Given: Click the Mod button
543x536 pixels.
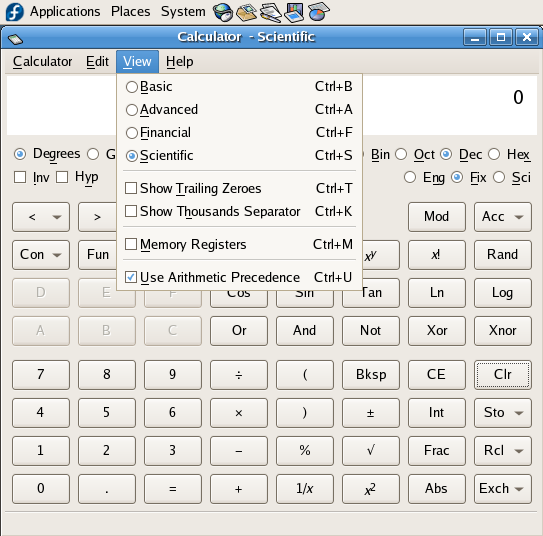Looking at the screenshot, I should 437,217.
